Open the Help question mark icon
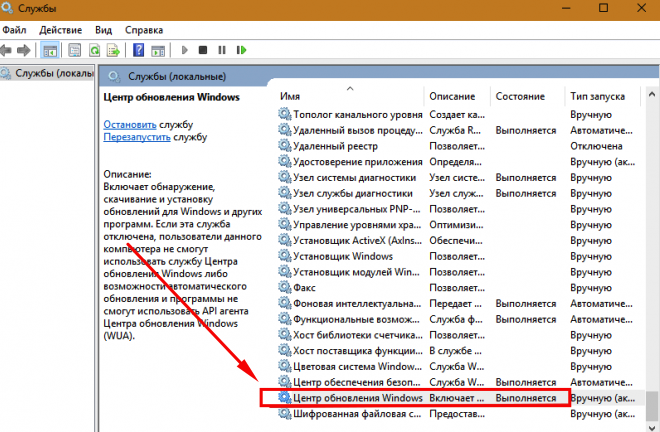Screen dimensions: 660x432 pos(138,50)
